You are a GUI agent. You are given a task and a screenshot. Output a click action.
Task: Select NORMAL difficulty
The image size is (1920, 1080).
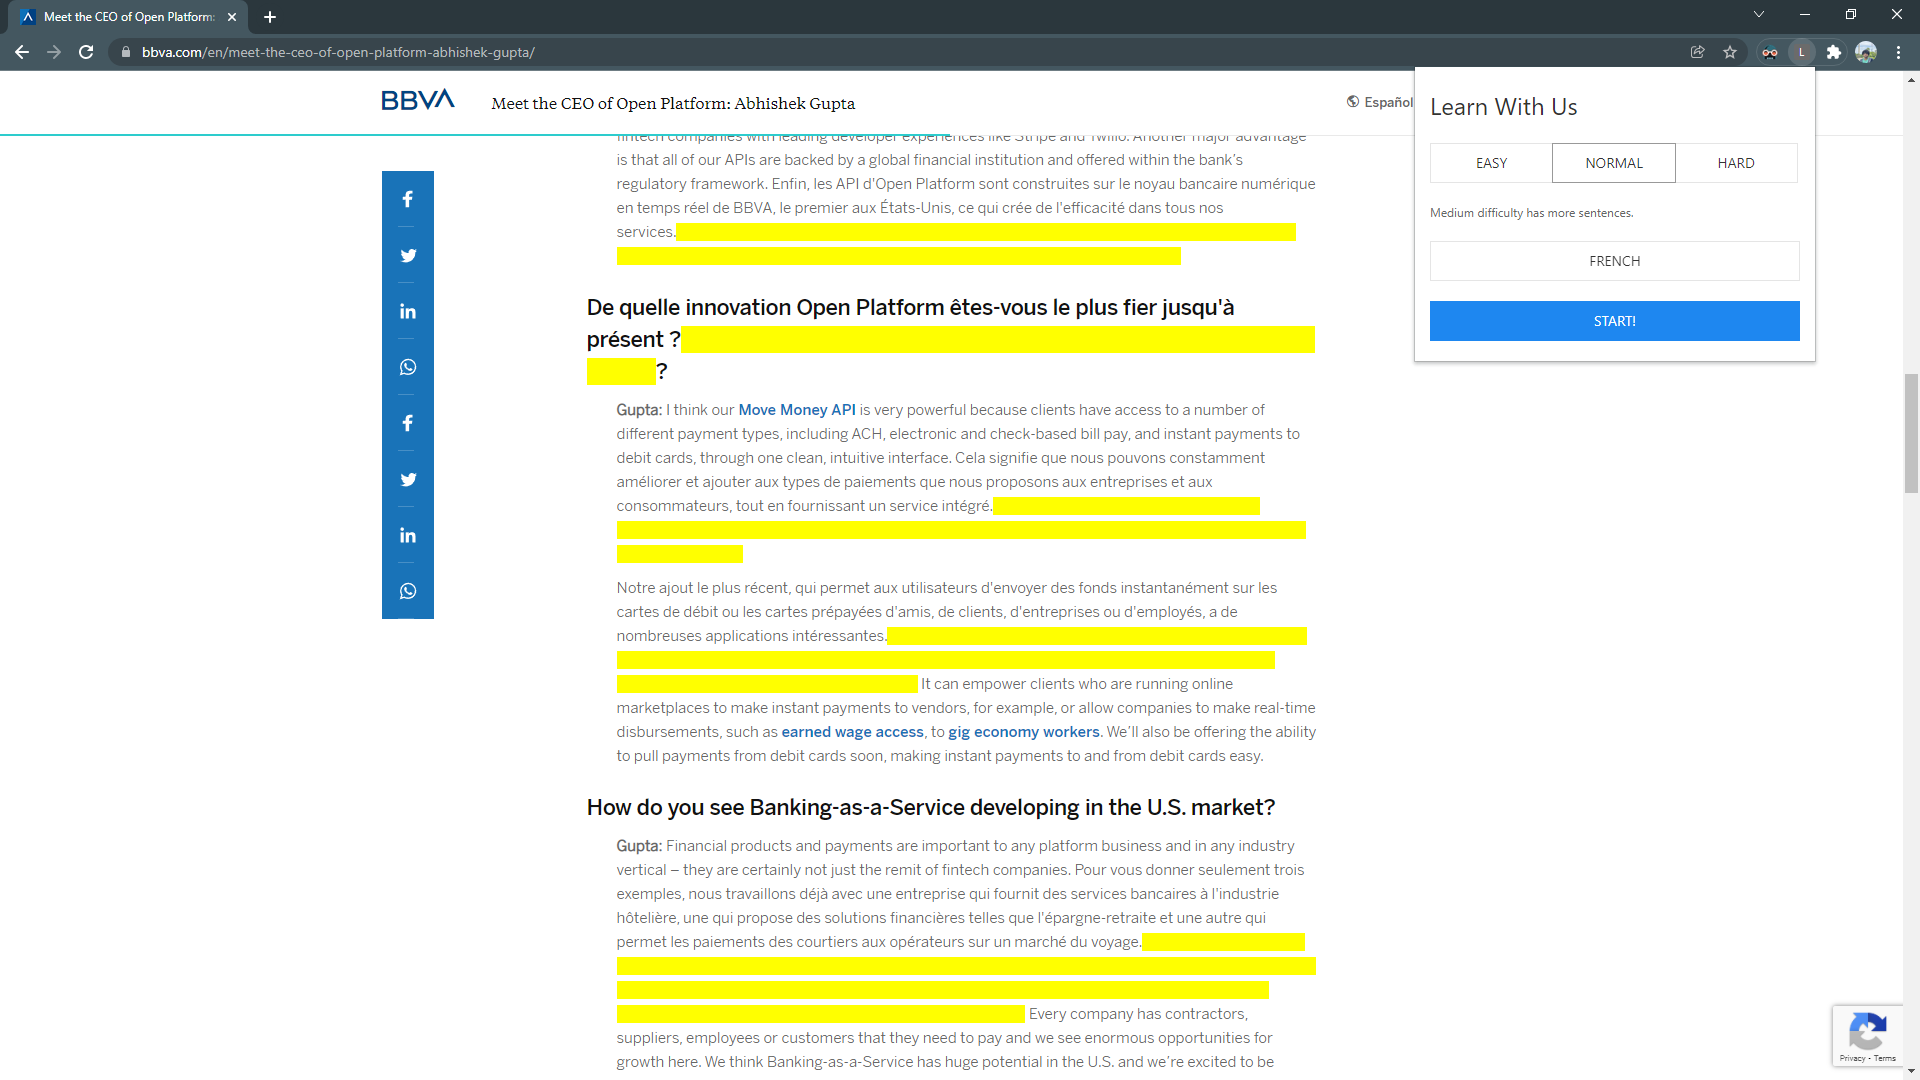coord(1613,163)
